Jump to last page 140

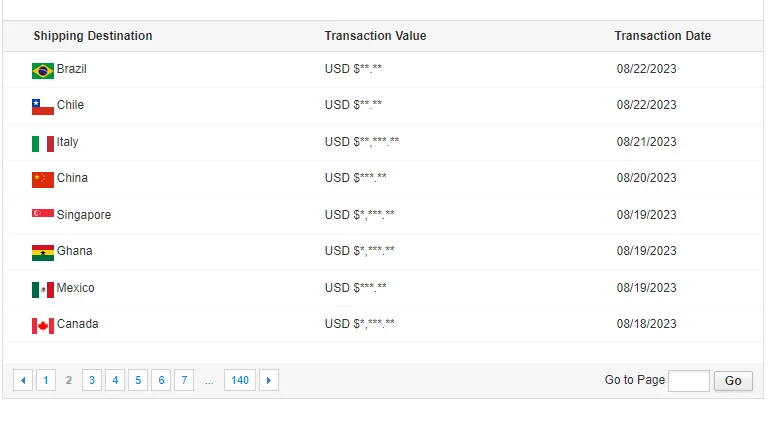(x=240, y=380)
